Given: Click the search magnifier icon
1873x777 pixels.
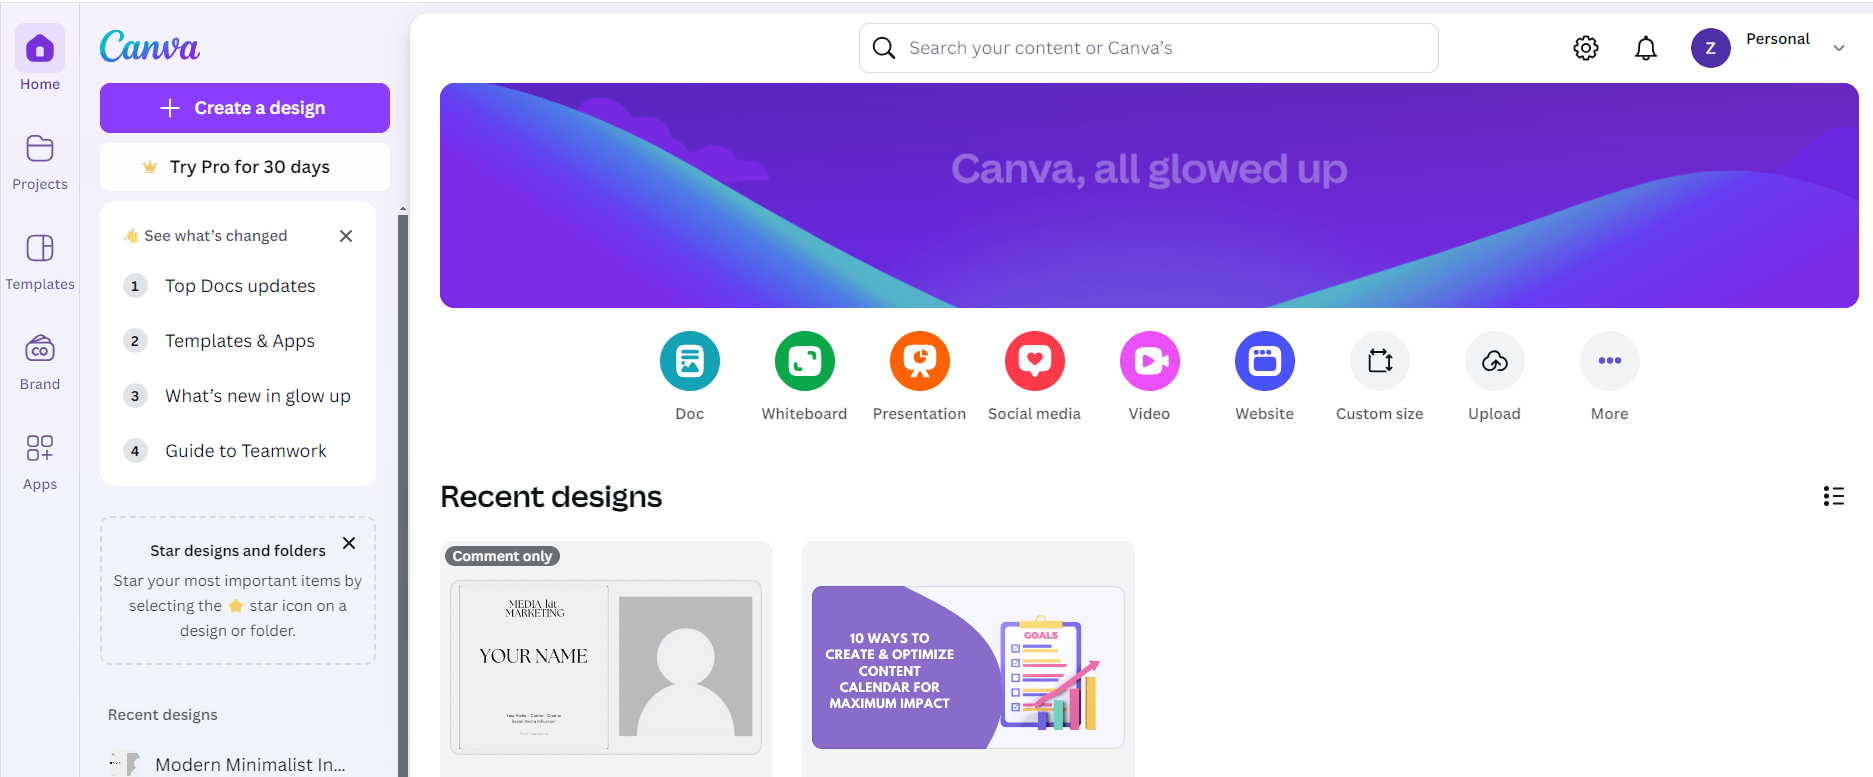Looking at the screenshot, I should point(884,48).
